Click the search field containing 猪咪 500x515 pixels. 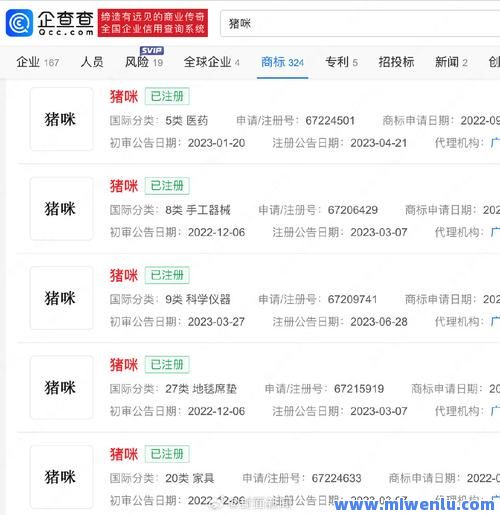(360, 24)
